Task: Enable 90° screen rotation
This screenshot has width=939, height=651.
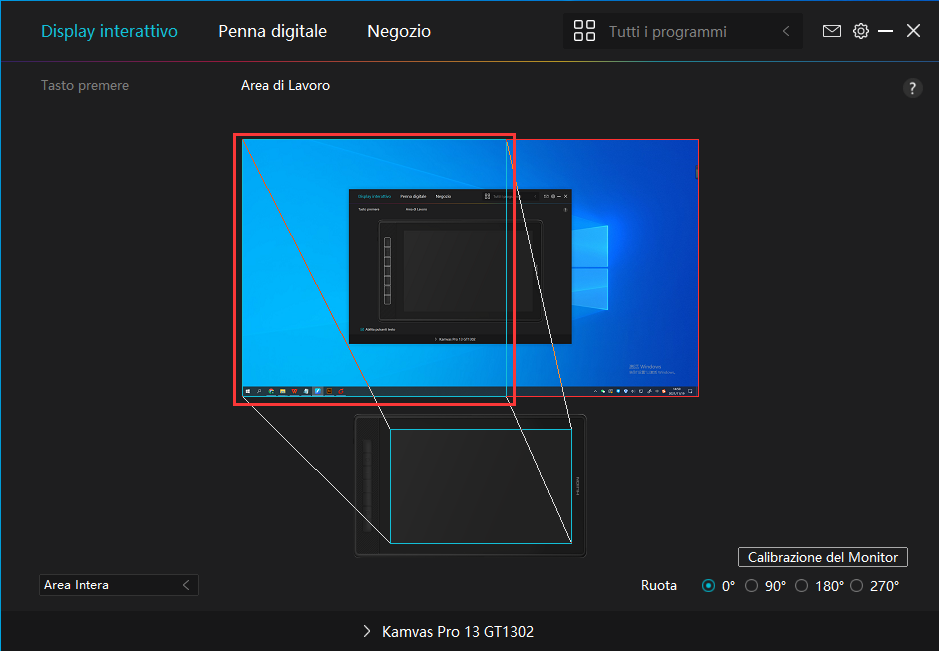Action: click(751, 585)
